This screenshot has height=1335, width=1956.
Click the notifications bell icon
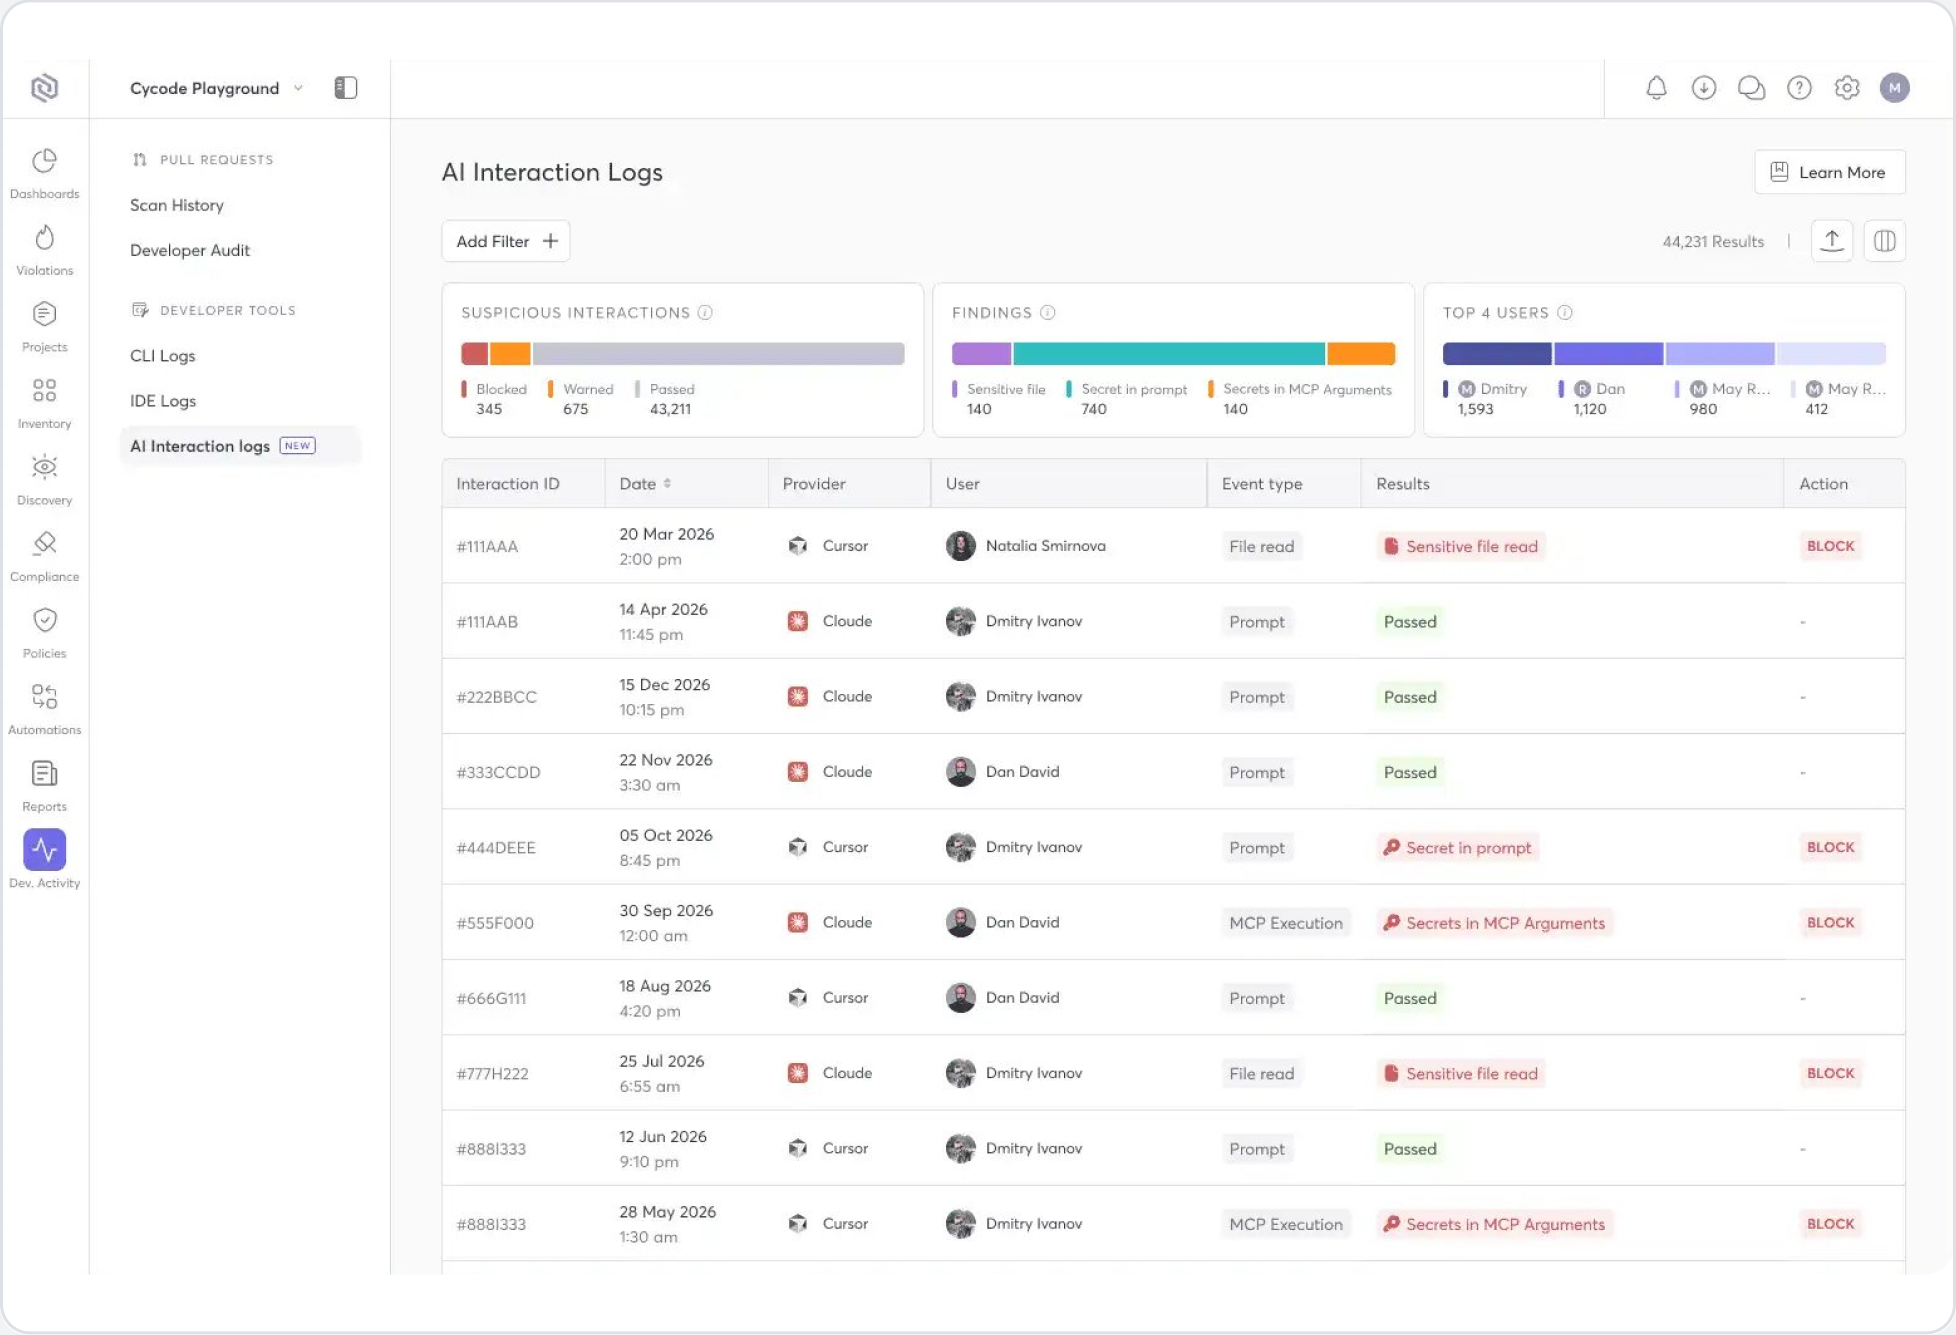(x=1656, y=88)
